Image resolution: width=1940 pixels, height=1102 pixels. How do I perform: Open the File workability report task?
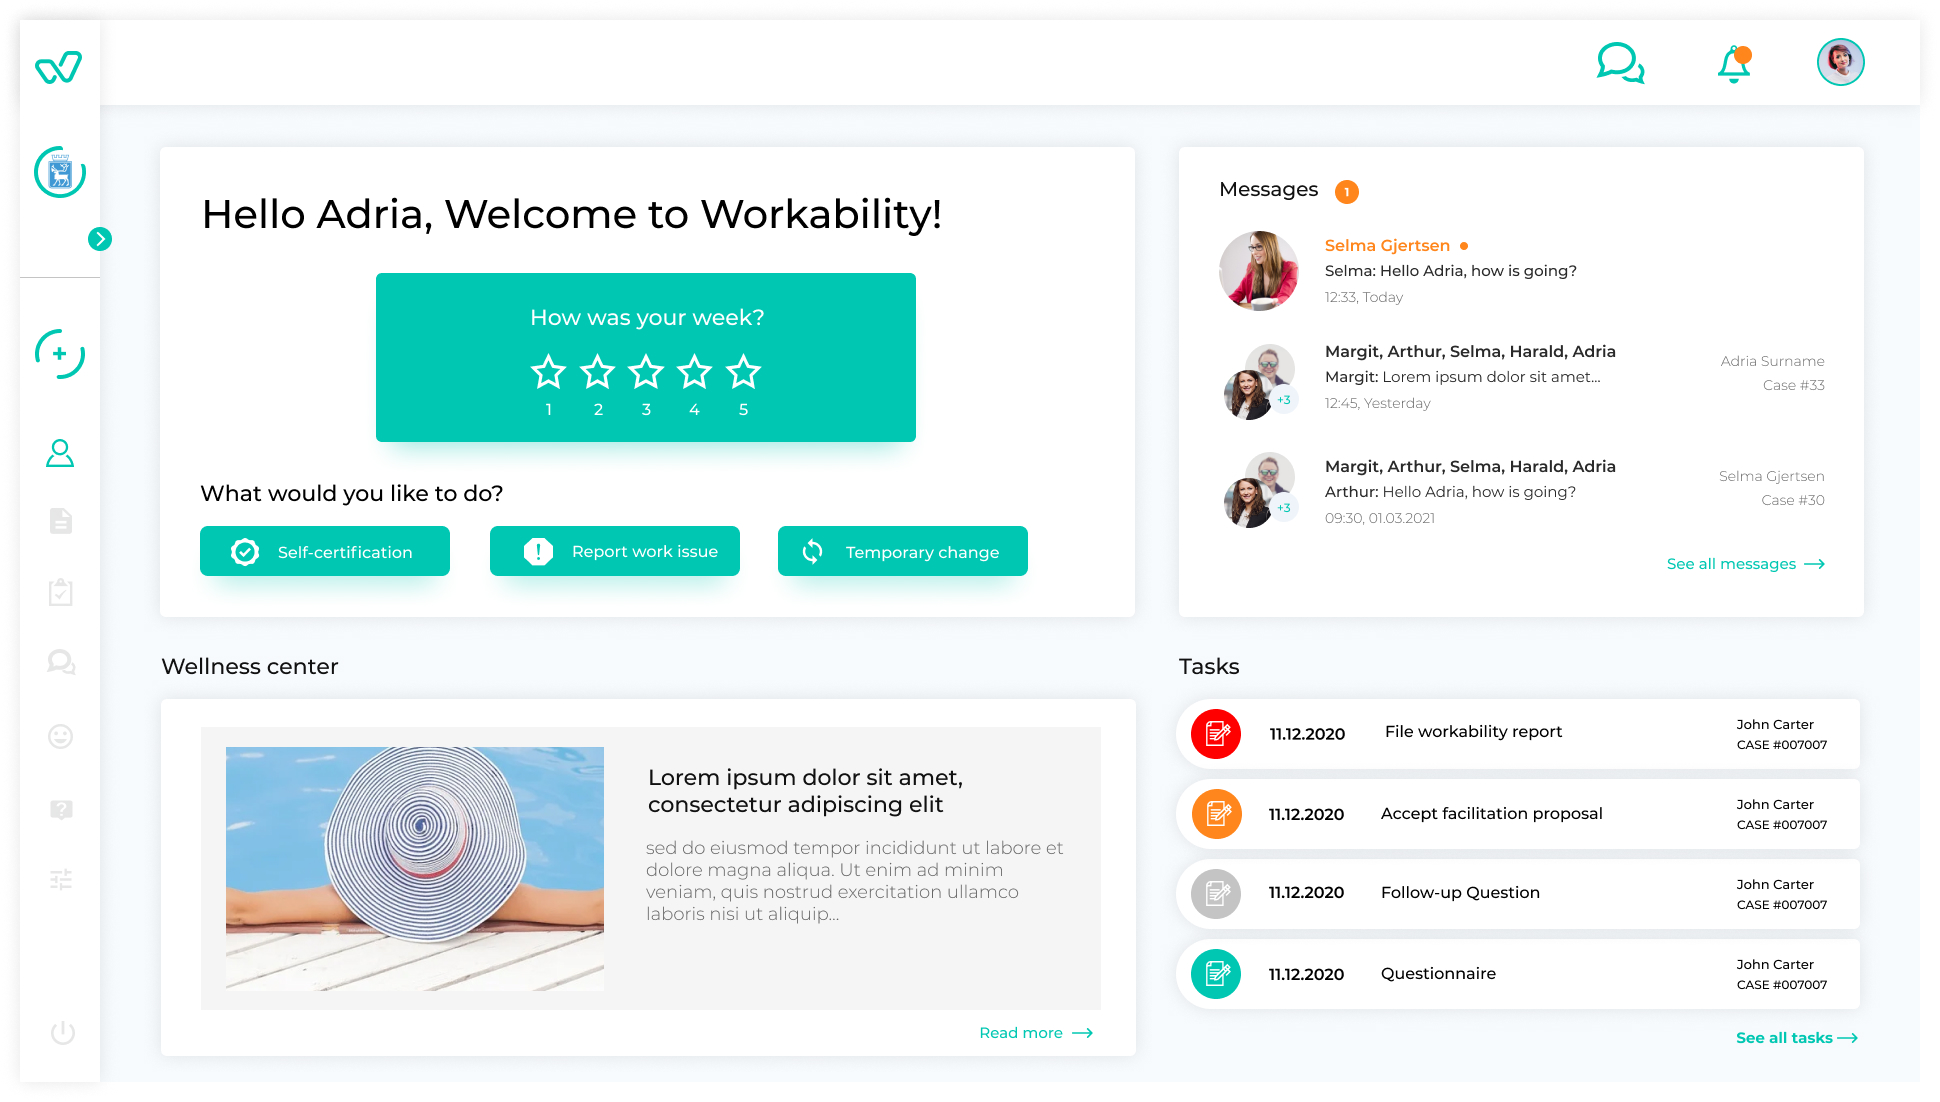click(1518, 734)
